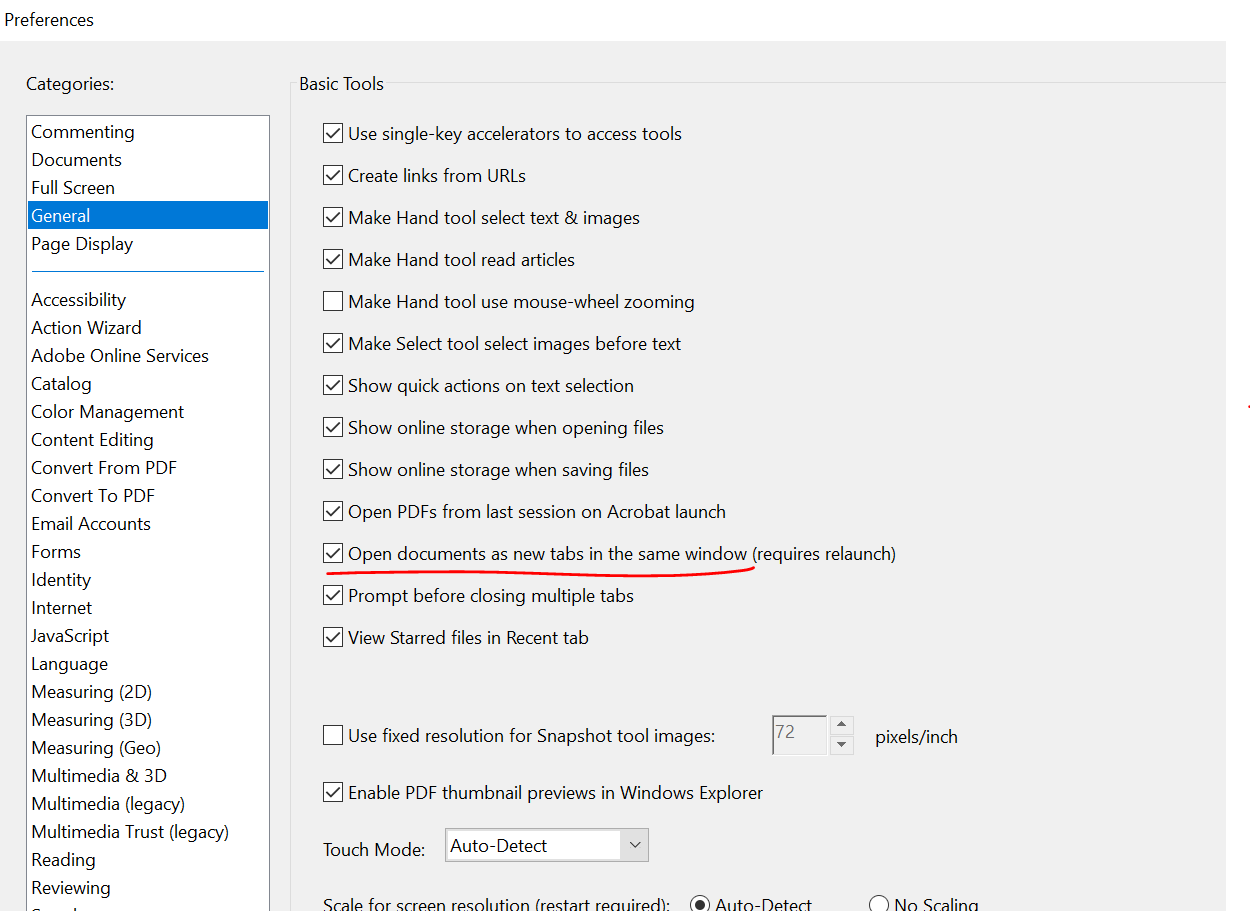Viewport: 1250px width, 911px height.
Task: Uncheck Open documents as new tabs option
Action: coord(333,553)
